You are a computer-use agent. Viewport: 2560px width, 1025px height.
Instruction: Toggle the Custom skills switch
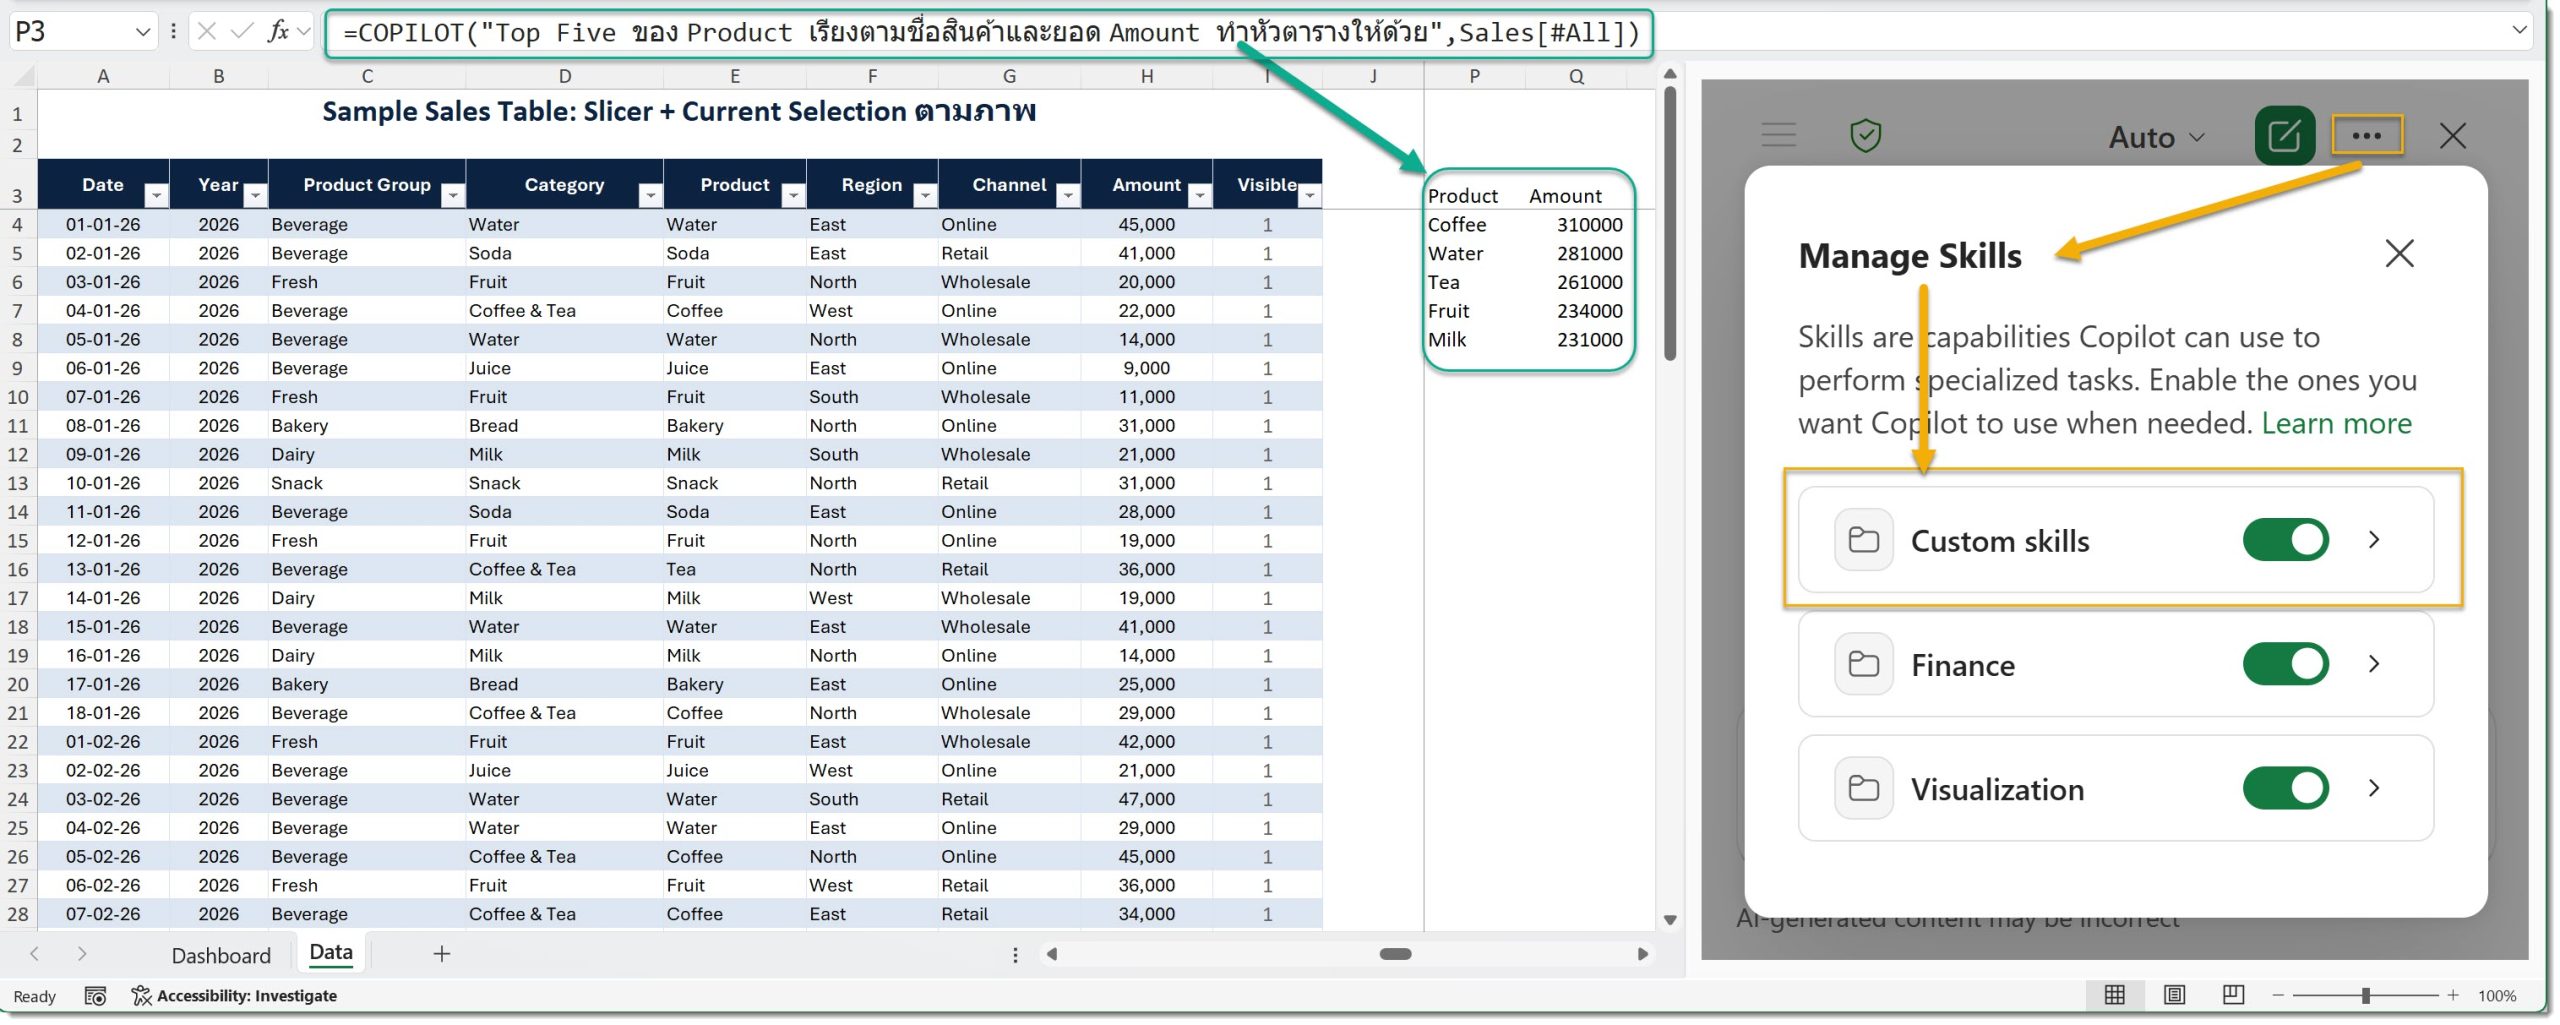pyautogui.click(x=2285, y=540)
